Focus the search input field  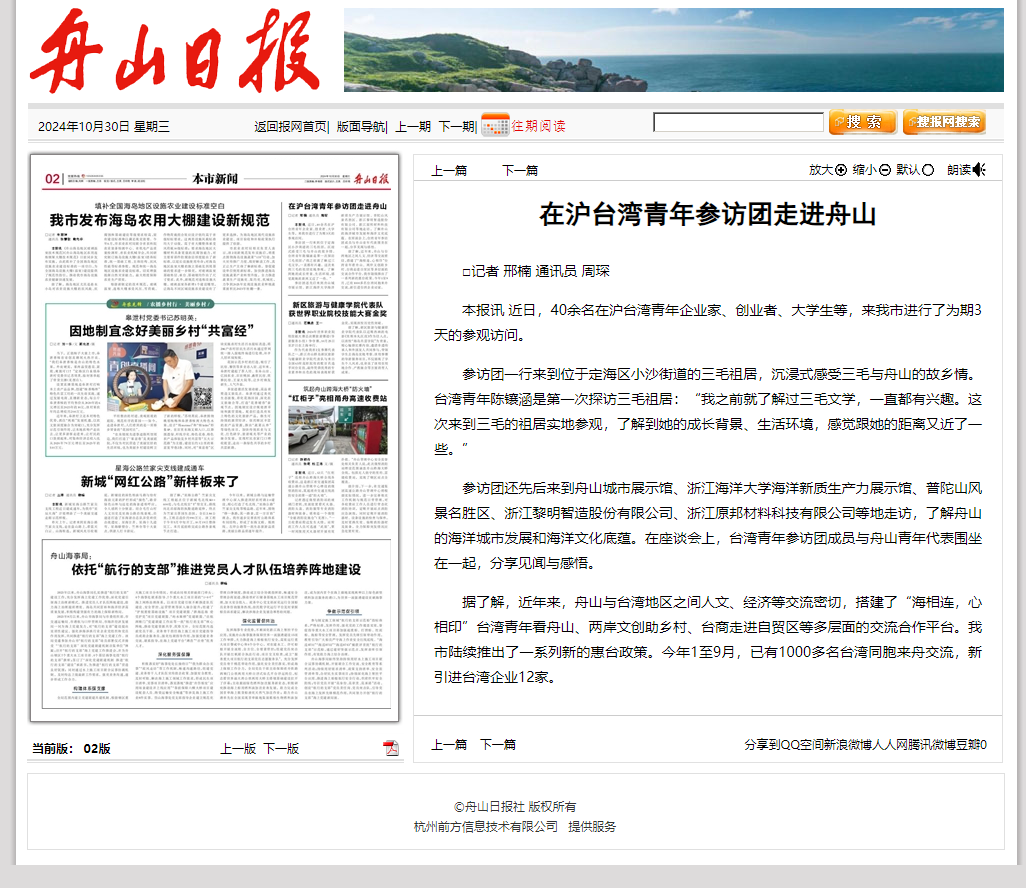[738, 122]
